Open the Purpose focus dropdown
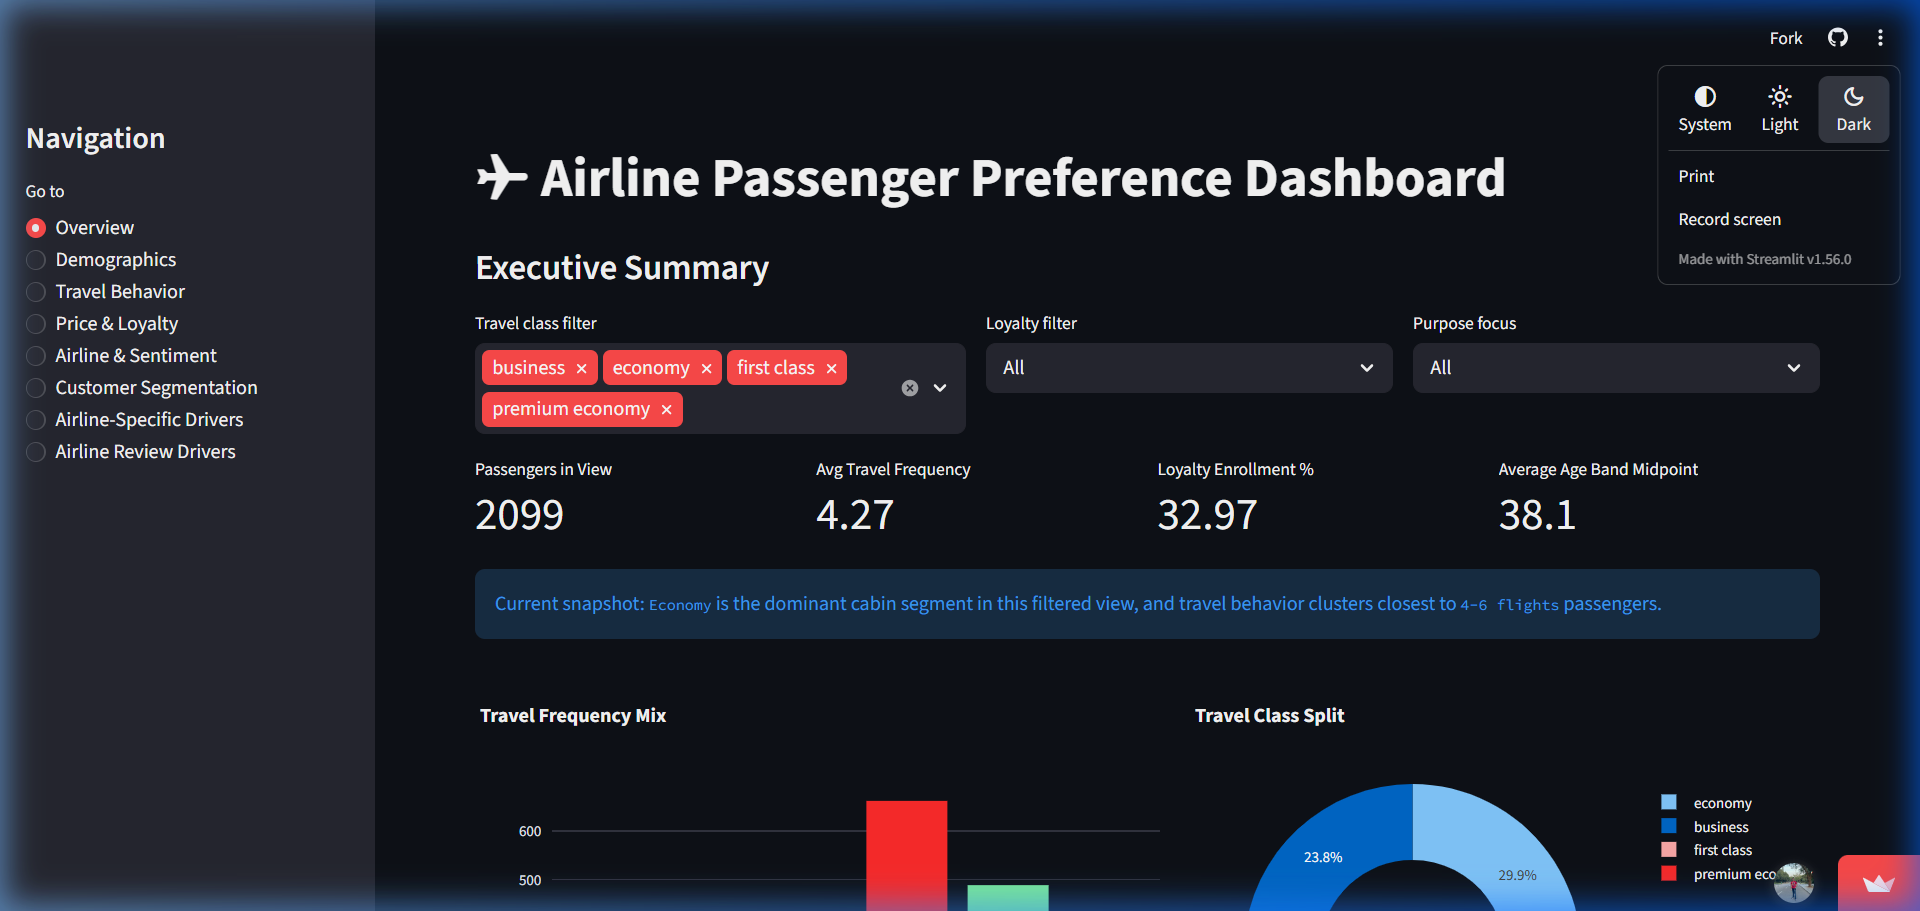Image resolution: width=1920 pixels, height=911 pixels. [1616, 368]
